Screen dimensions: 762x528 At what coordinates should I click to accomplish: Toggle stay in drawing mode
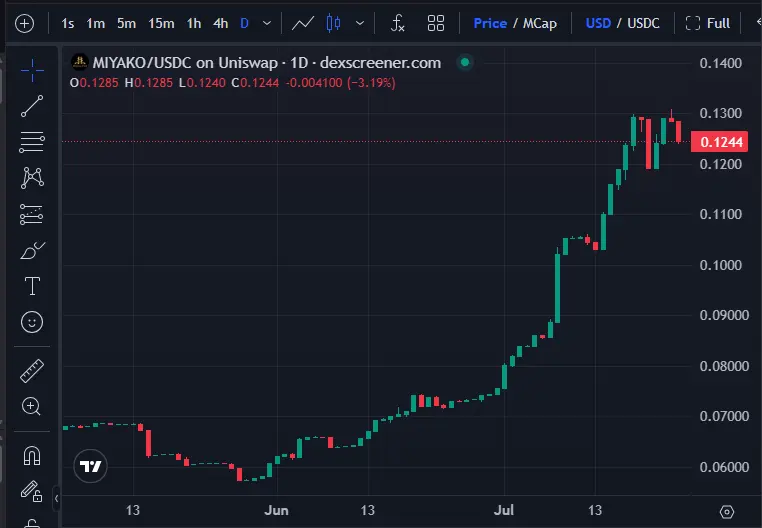pyautogui.click(x=32, y=492)
